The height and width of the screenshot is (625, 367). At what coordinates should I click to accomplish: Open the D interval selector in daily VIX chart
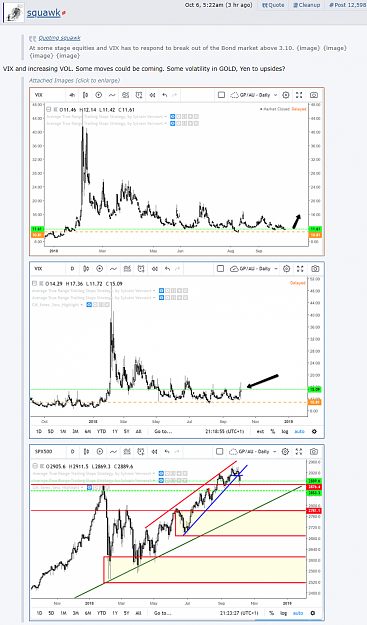click(73, 269)
